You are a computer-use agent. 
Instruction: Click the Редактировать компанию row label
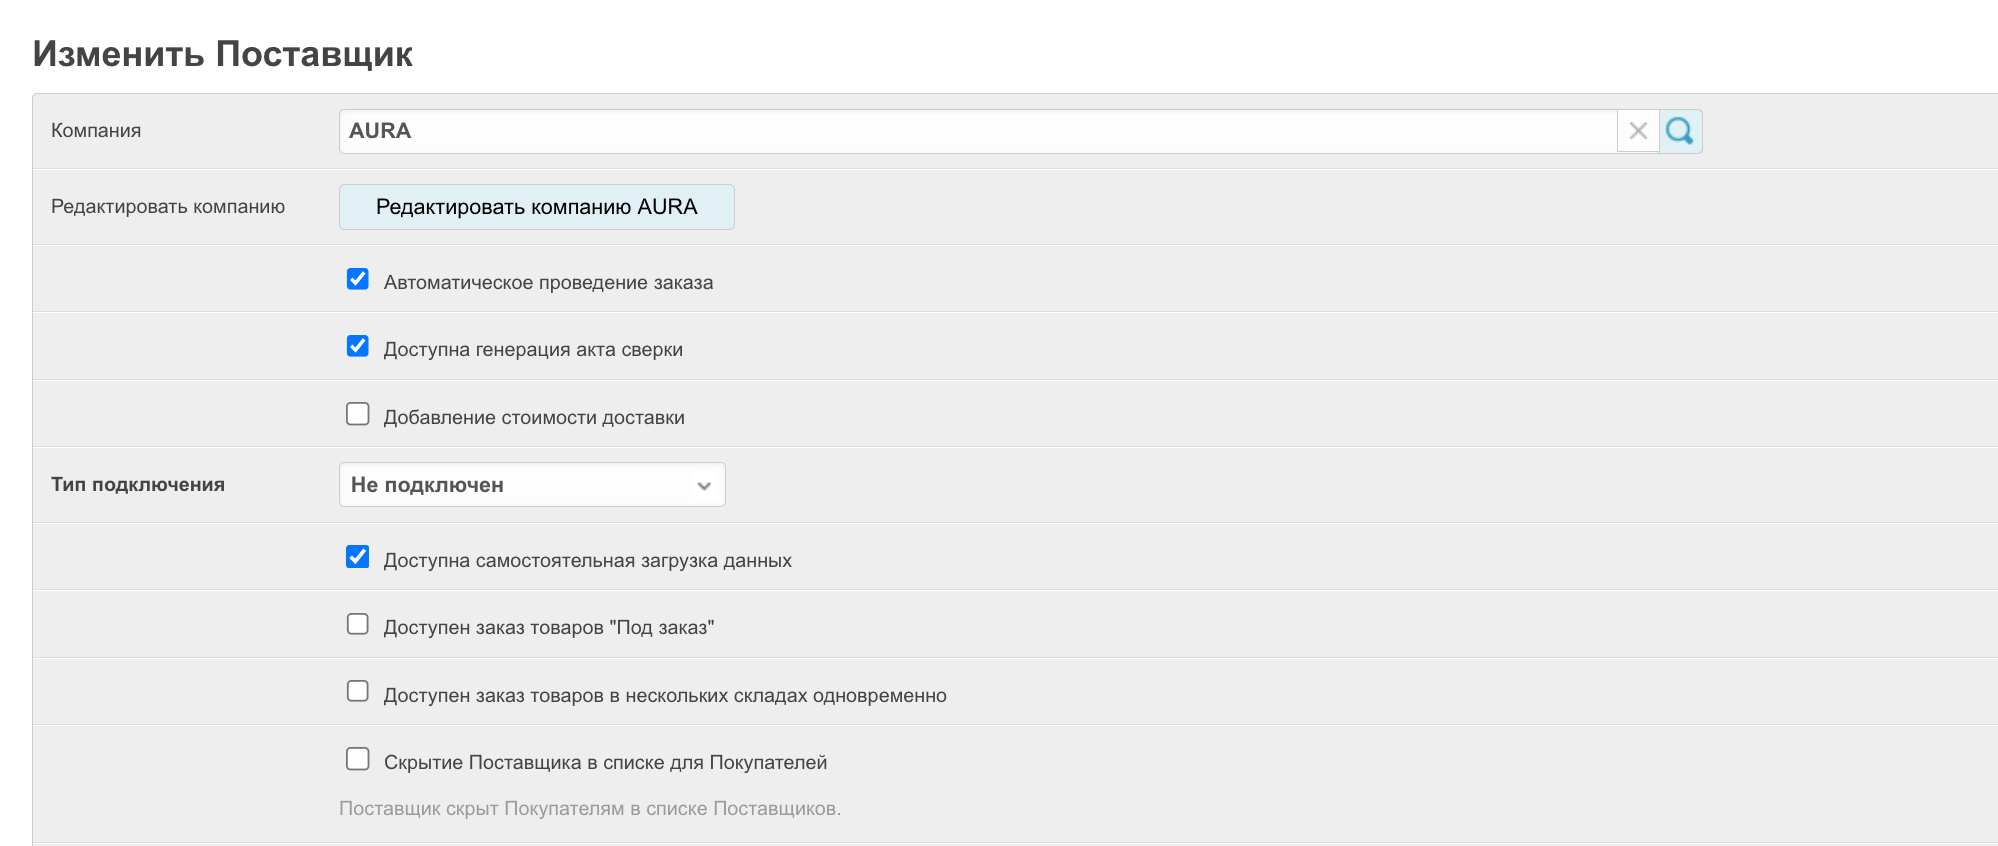tap(168, 207)
